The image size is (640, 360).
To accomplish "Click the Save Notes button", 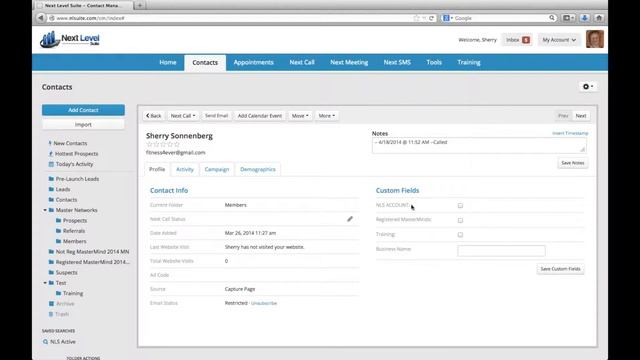I will [573, 163].
